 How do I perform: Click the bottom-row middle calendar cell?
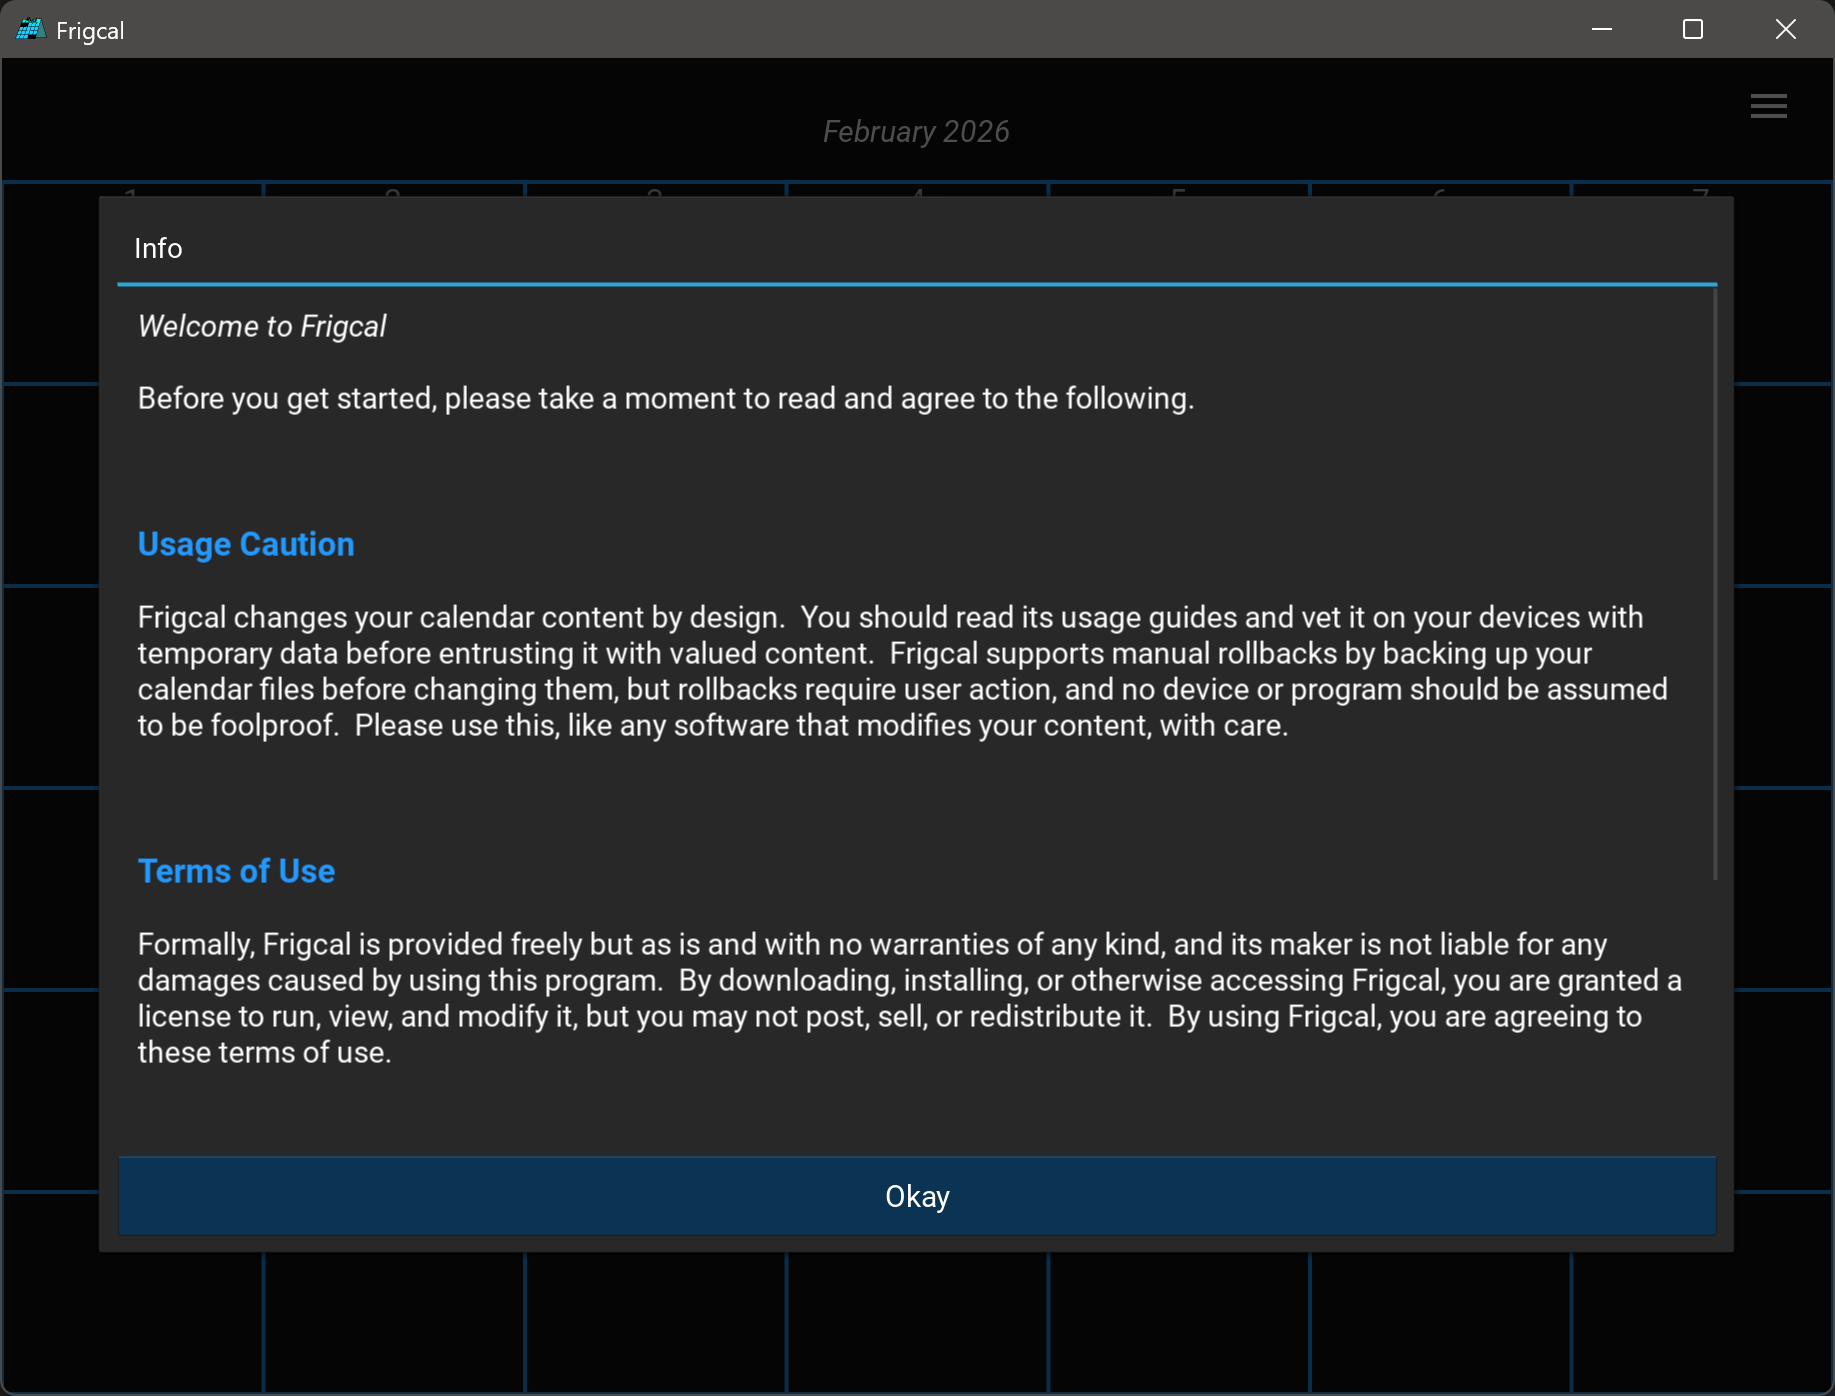tap(917, 1320)
